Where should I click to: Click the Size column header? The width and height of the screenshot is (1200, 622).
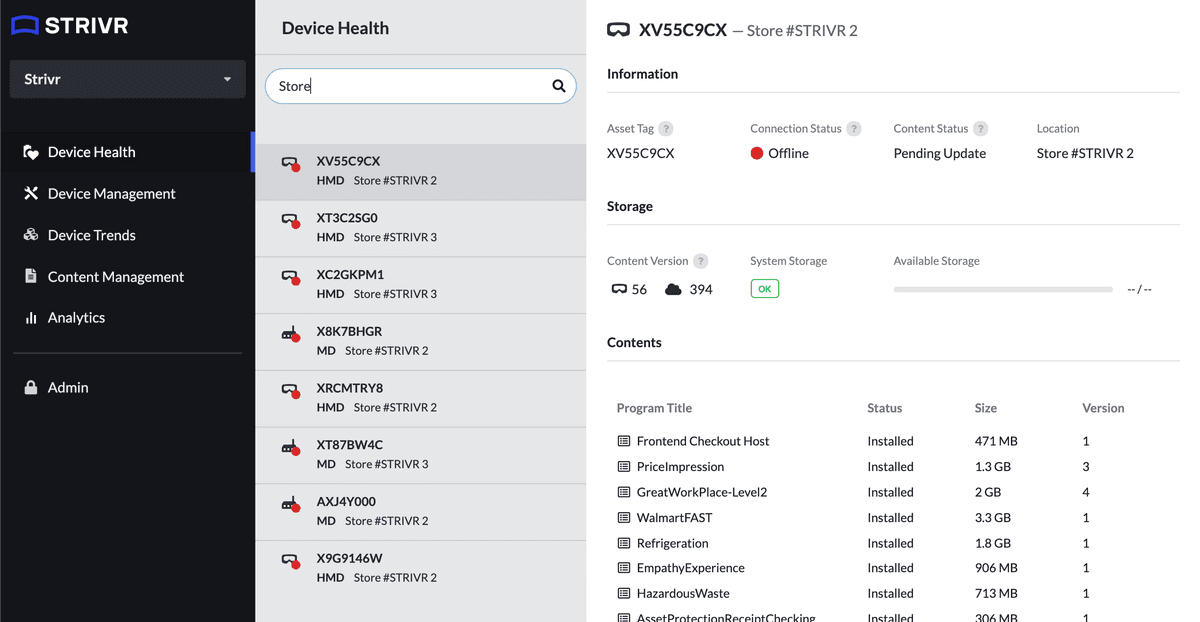(987, 408)
